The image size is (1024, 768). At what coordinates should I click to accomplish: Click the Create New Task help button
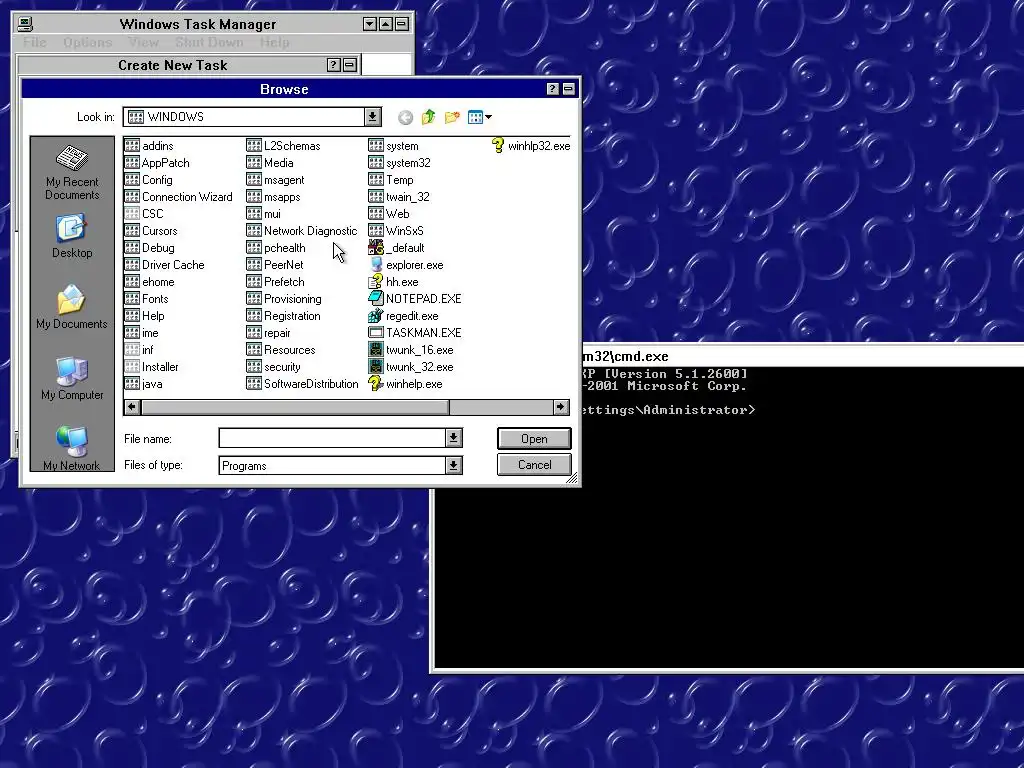[333, 65]
